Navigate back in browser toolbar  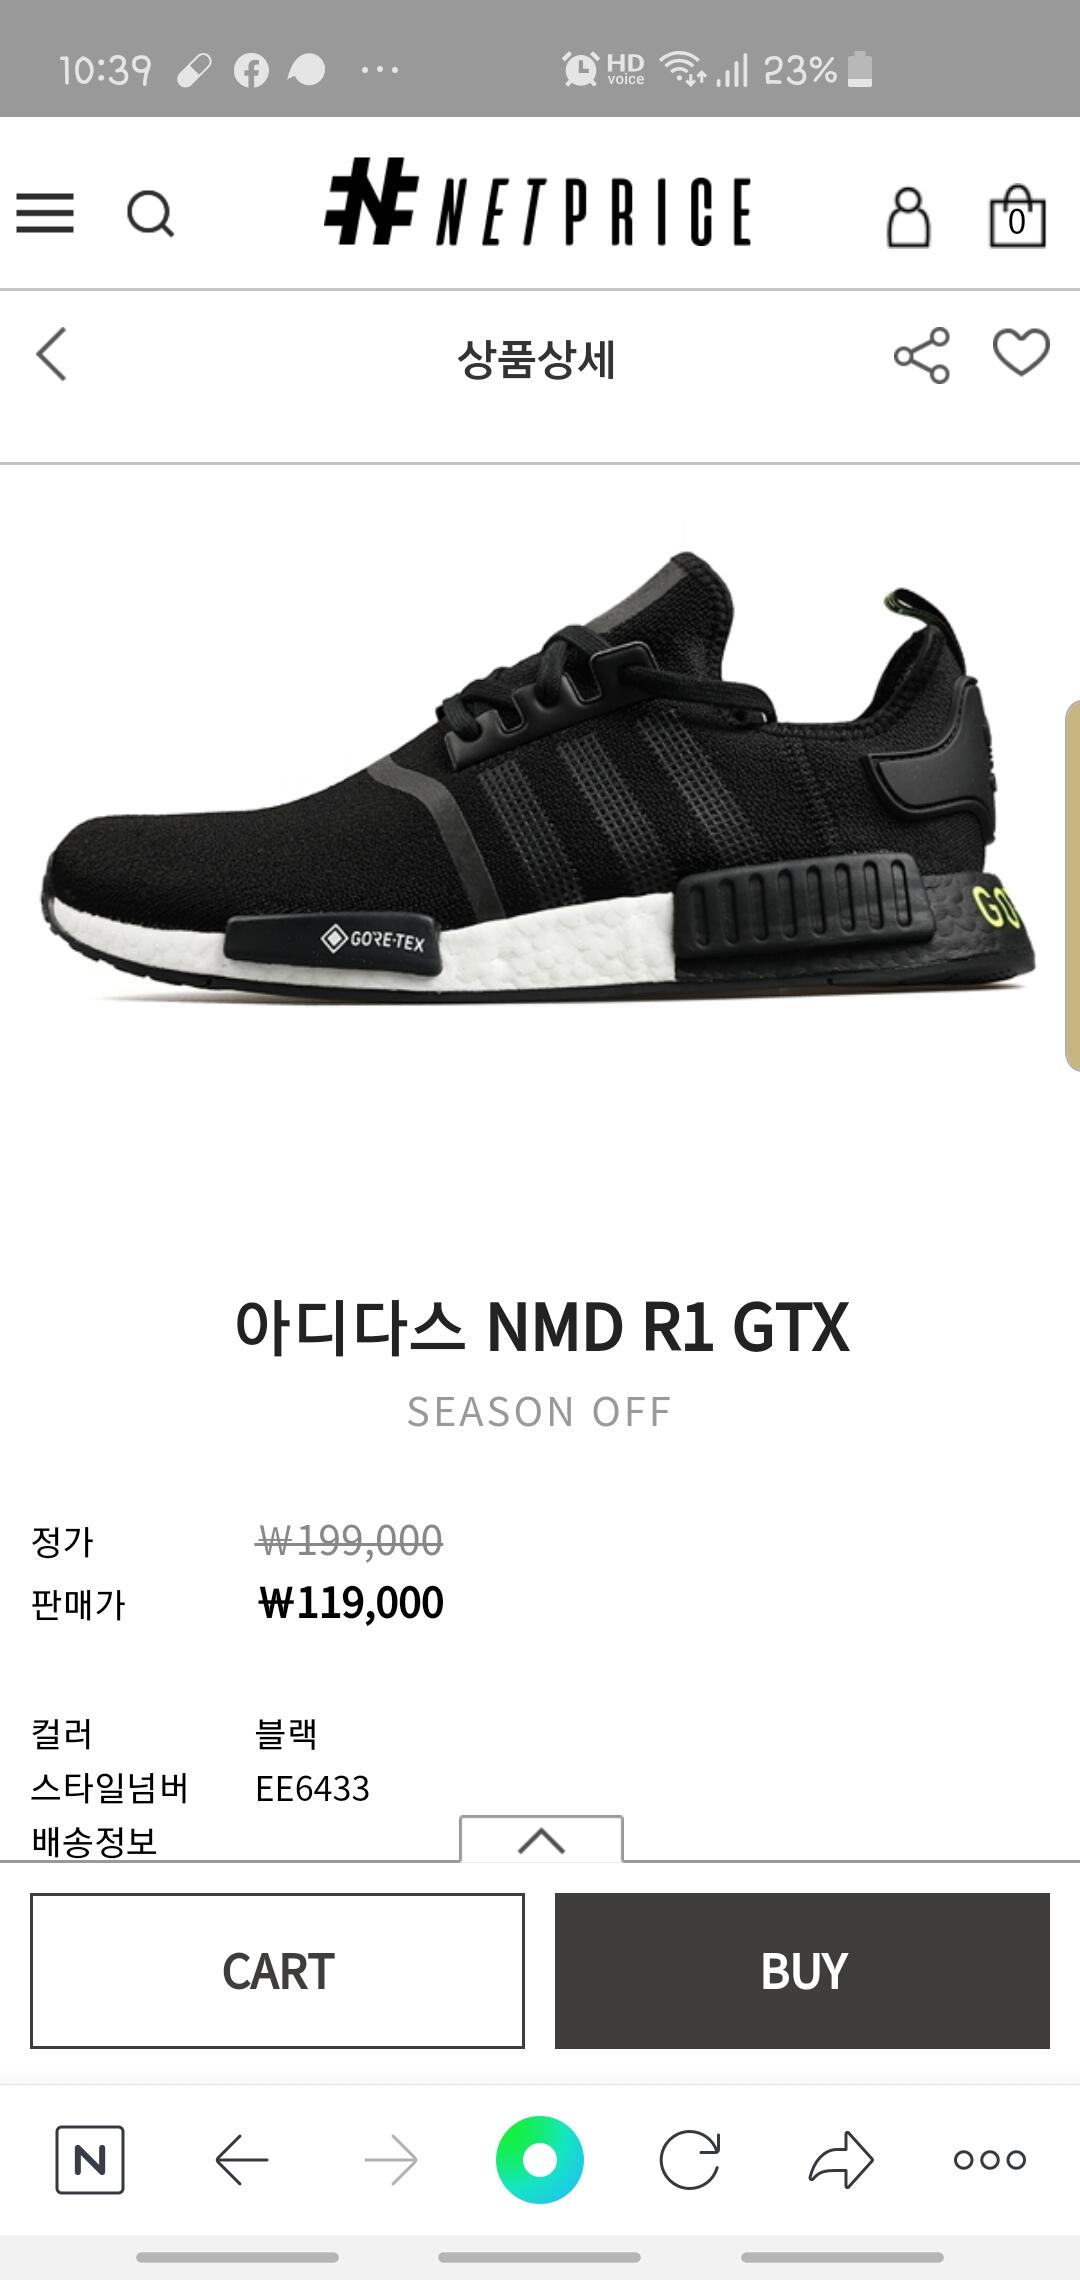pyautogui.click(x=242, y=2160)
